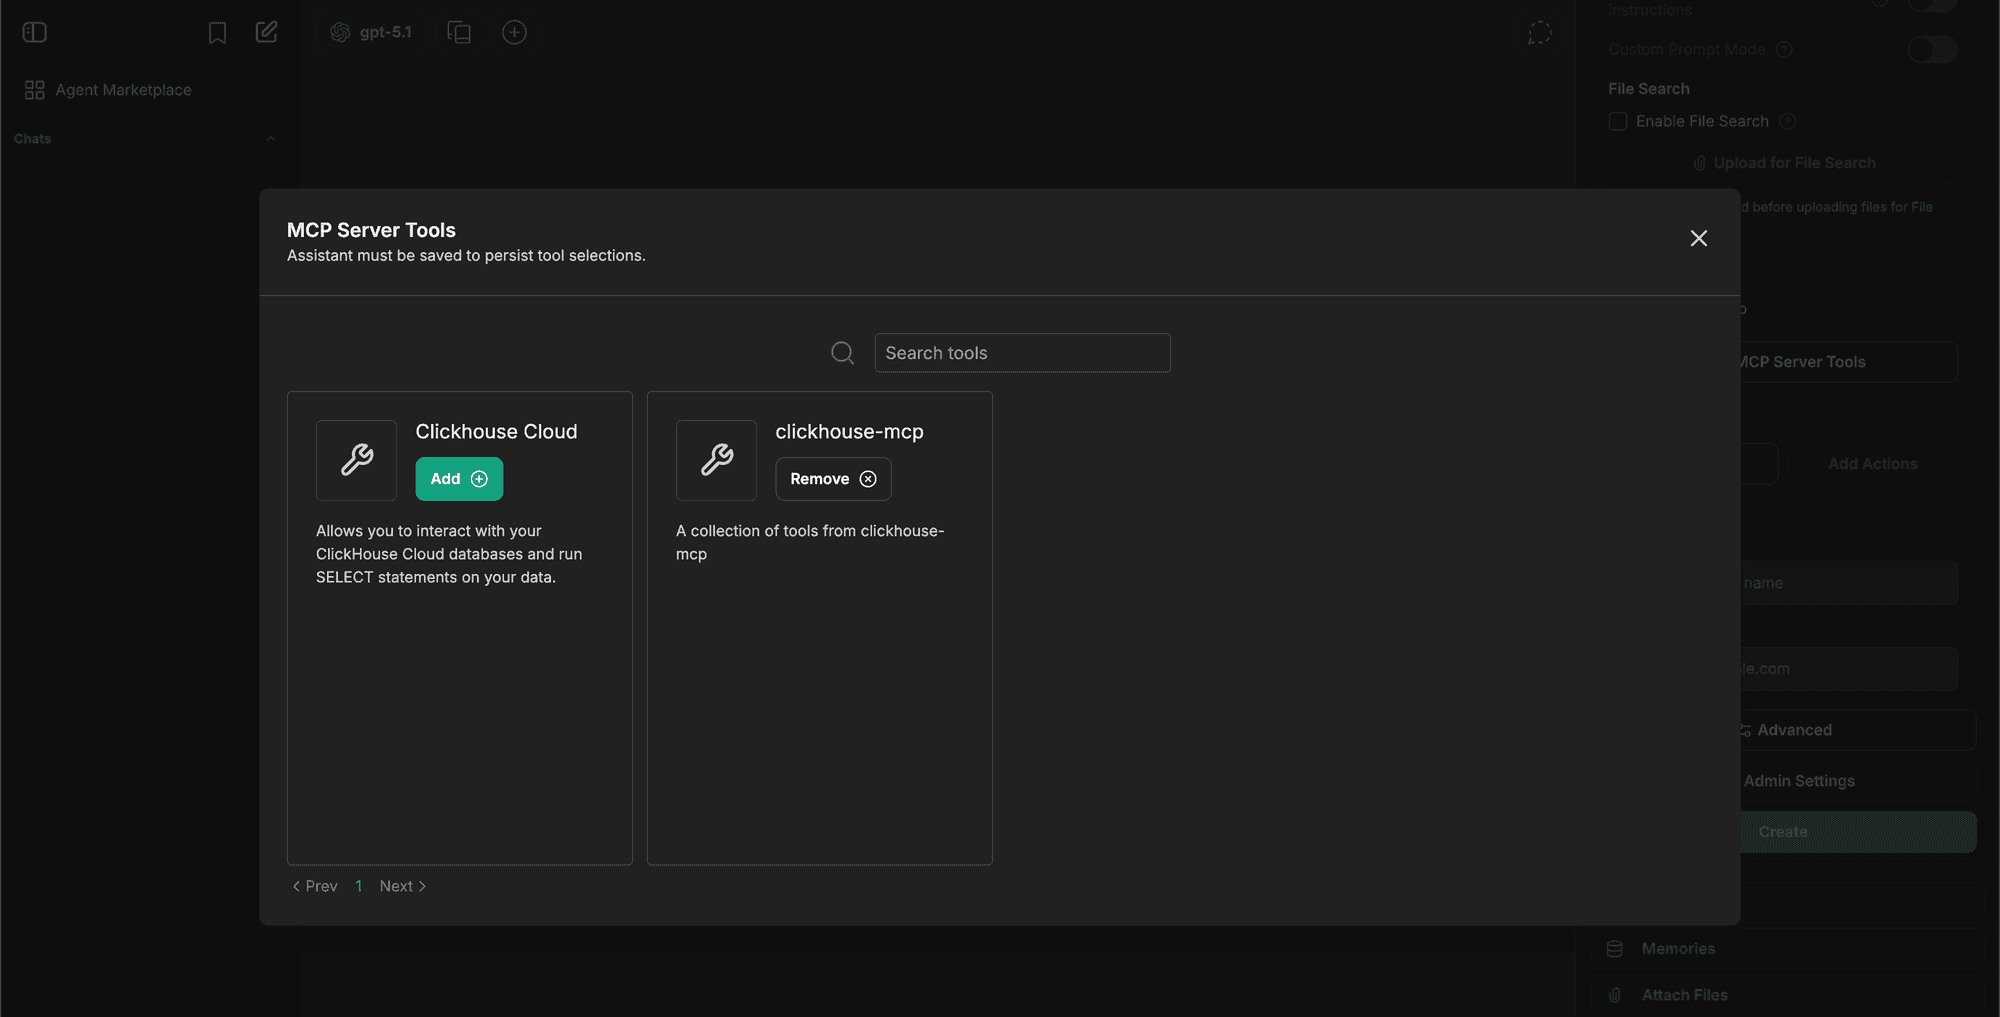Click the Create button
Image resolution: width=2000 pixels, height=1017 pixels.
click(x=1856, y=832)
